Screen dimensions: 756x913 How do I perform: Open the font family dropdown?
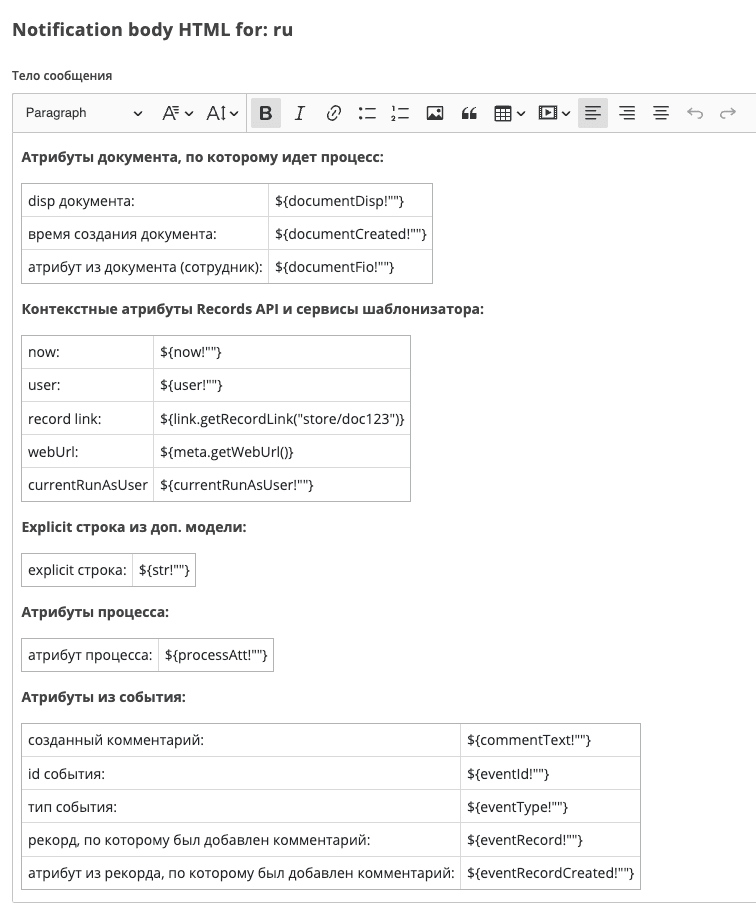click(177, 113)
